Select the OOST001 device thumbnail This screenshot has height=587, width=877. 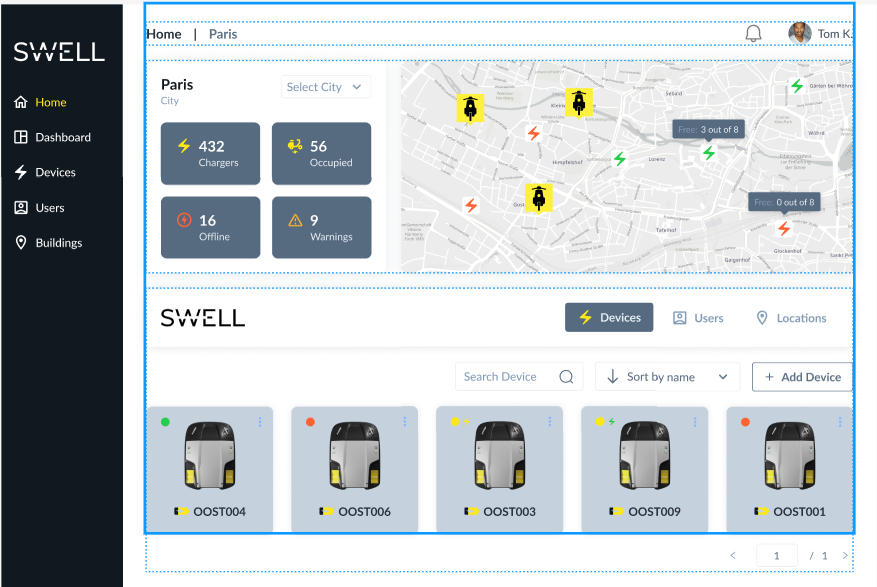point(790,456)
